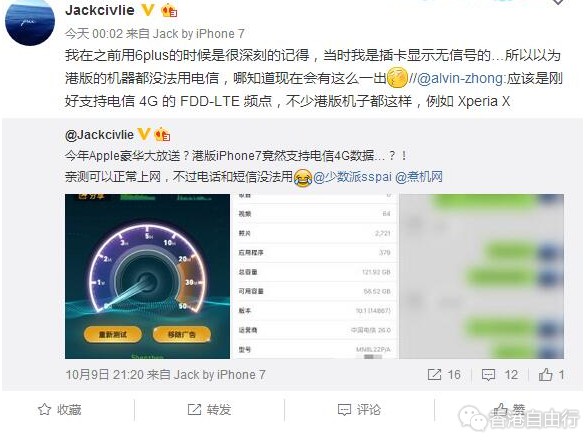Open Jackcivlie's round profile avatar

30,22
